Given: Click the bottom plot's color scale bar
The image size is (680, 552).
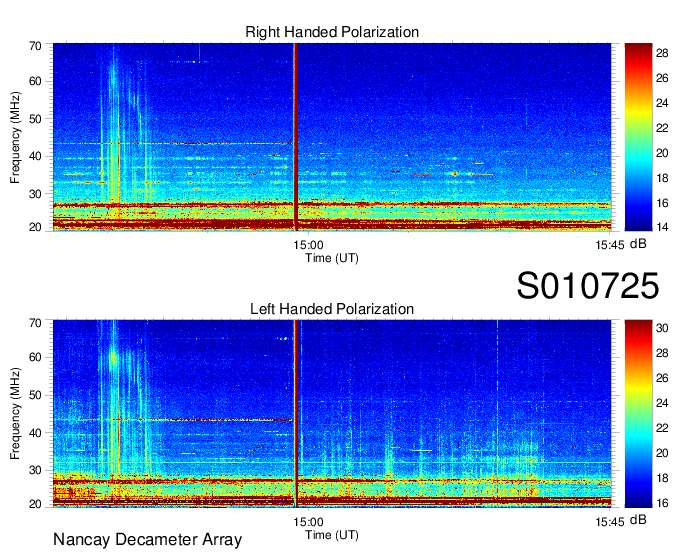Looking at the screenshot, I should (638, 414).
